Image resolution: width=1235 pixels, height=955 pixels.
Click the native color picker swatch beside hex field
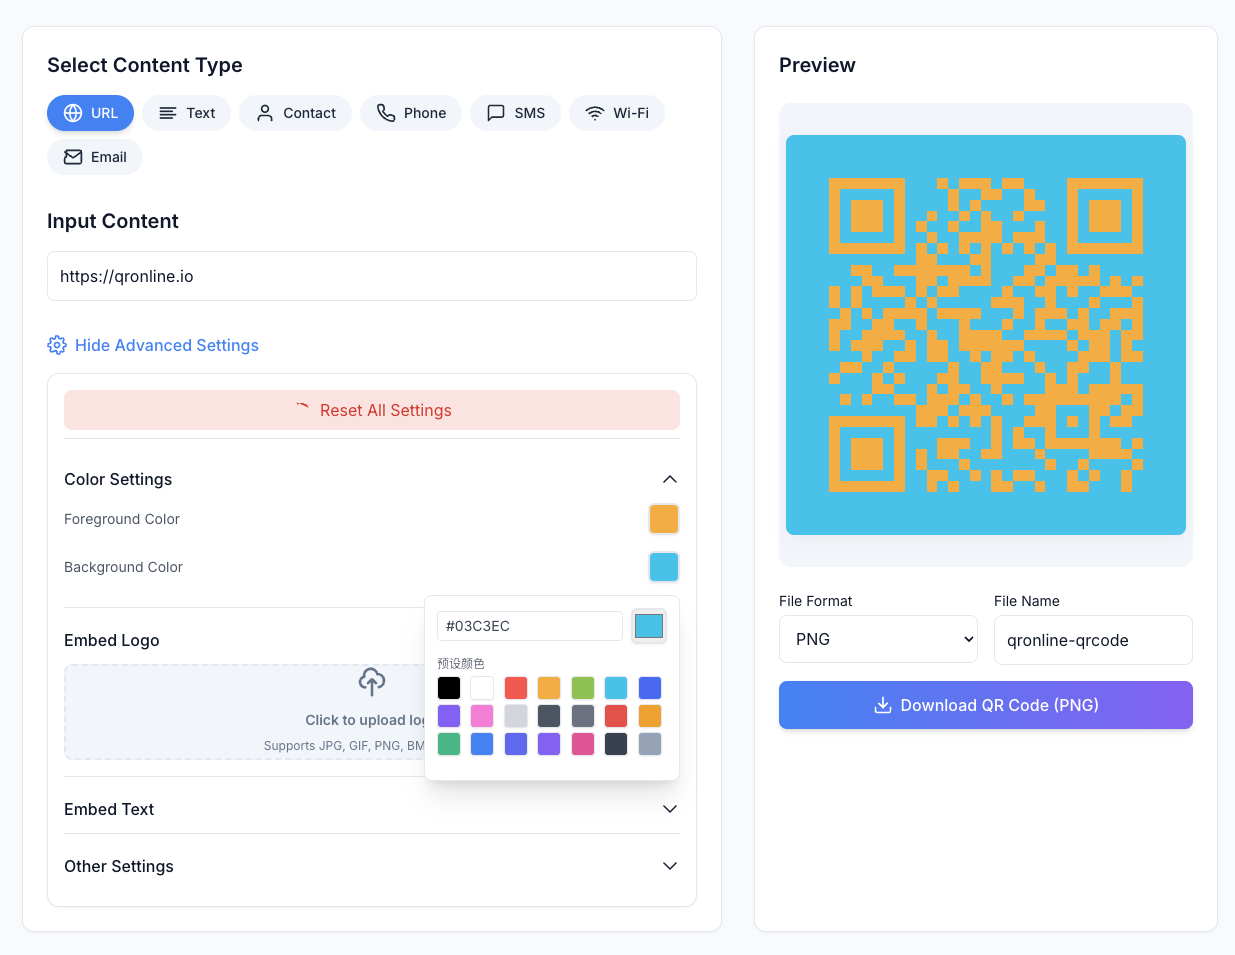point(649,626)
